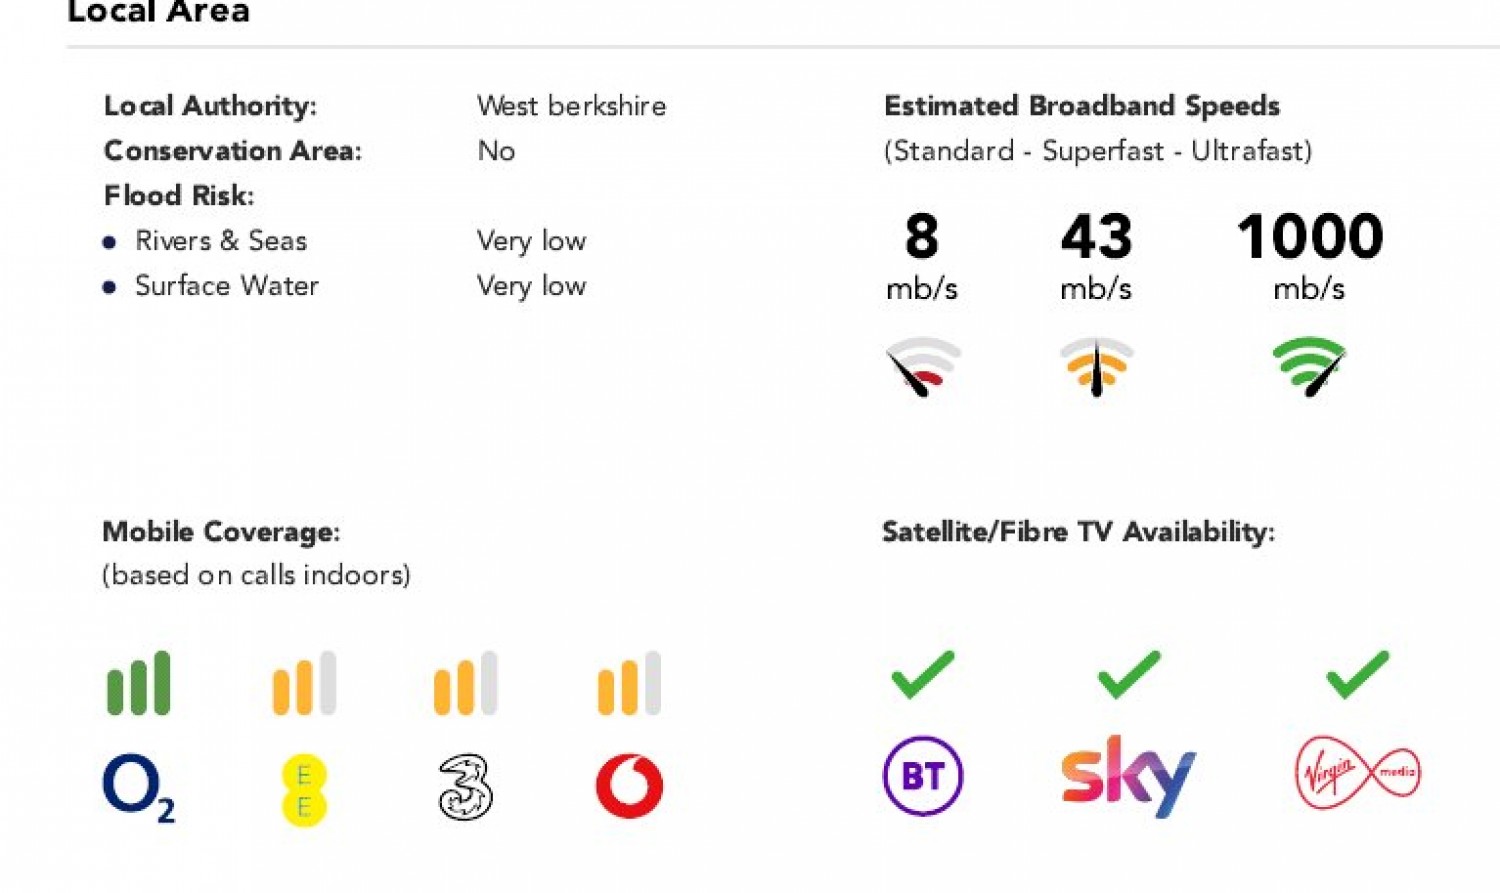
Task: Click the West berkshire local authority value
Action: click(571, 106)
